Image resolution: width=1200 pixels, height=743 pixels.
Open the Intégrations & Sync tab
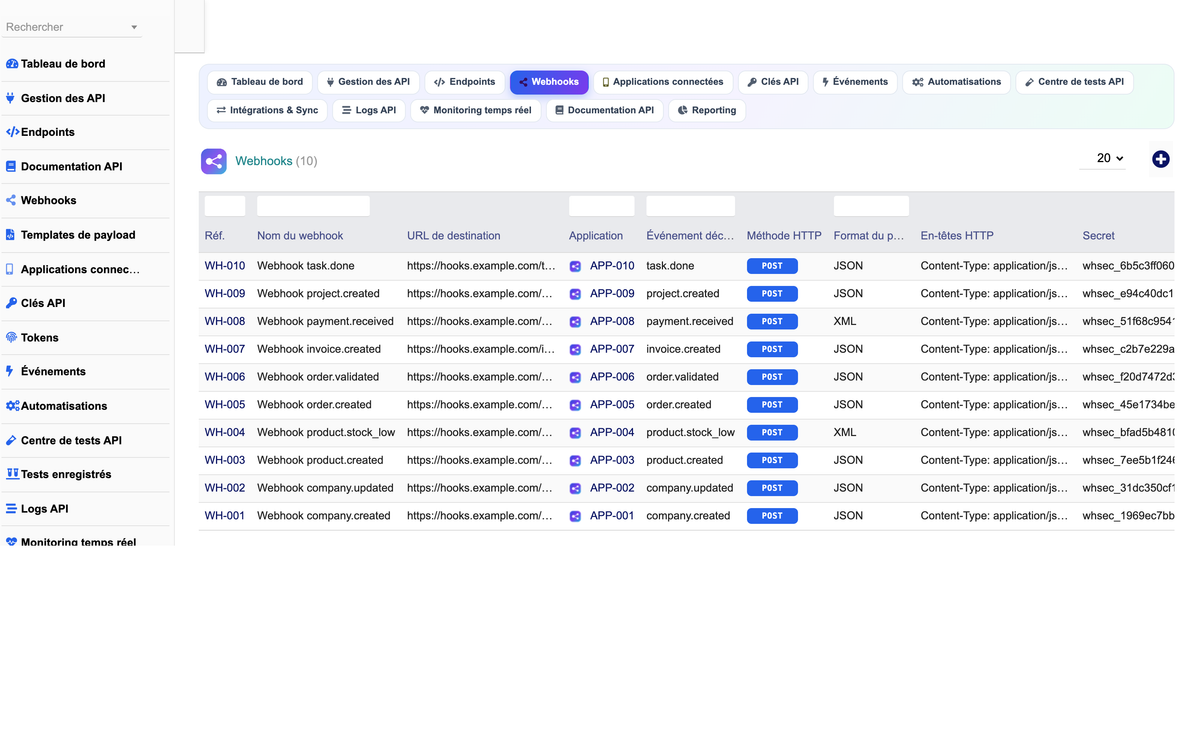coord(267,110)
